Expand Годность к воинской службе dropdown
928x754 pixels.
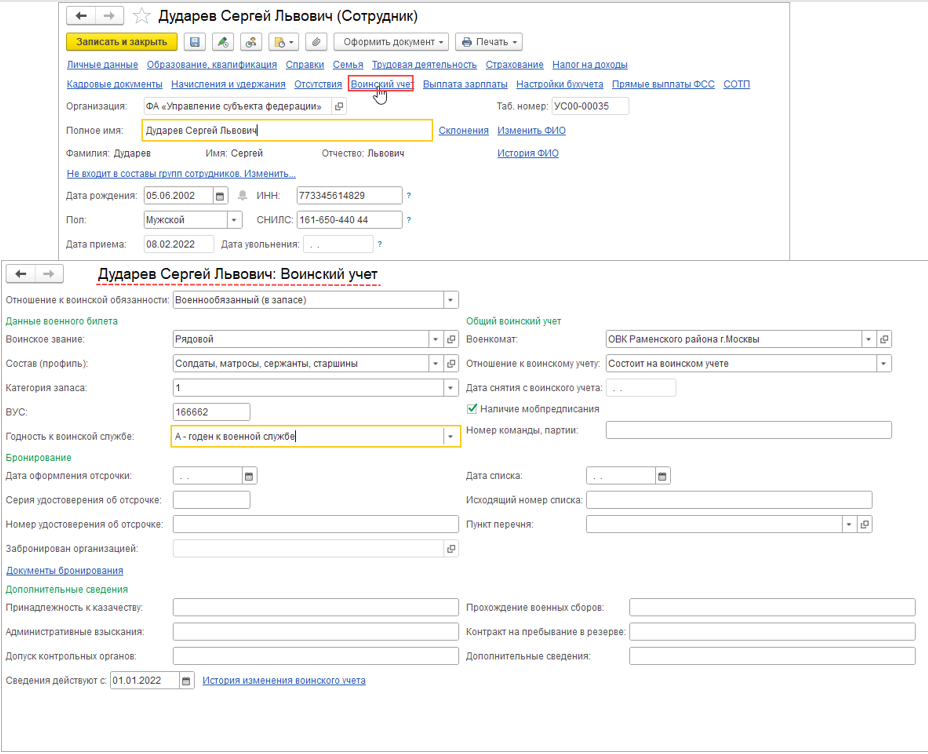coord(450,437)
